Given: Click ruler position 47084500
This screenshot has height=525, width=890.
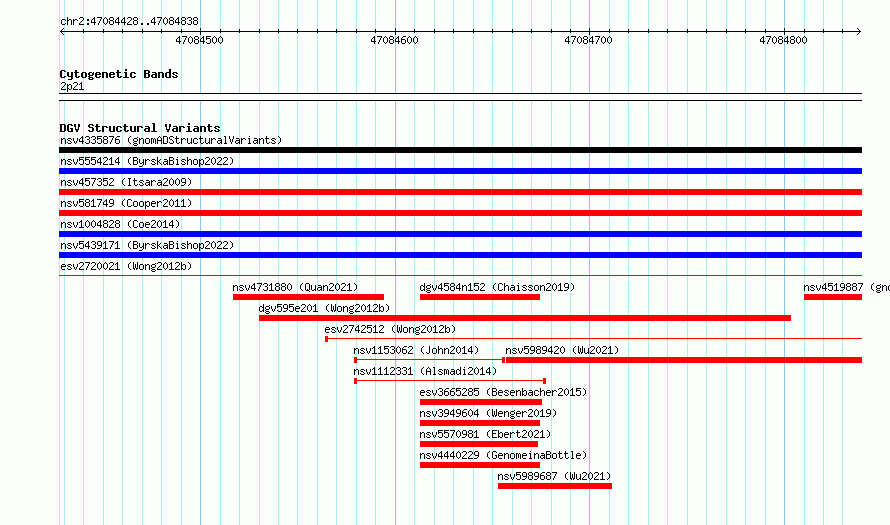Looking at the screenshot, I should pos(200,40).
